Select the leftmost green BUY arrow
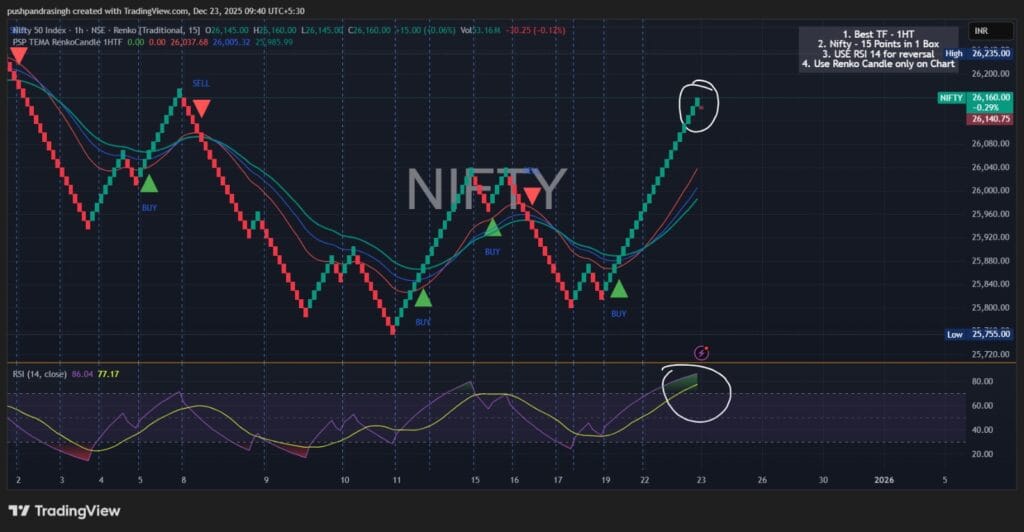 pos(149,182)
